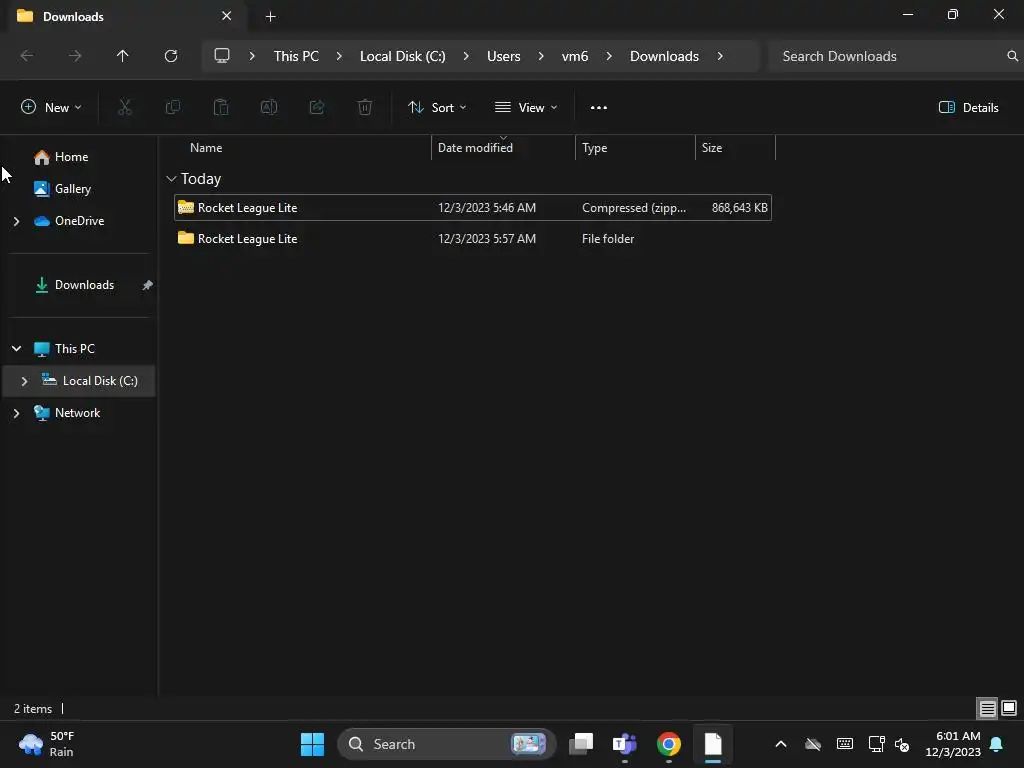
Task: Expand chevron after vm6 in breadcrumb
Action: 609,56
